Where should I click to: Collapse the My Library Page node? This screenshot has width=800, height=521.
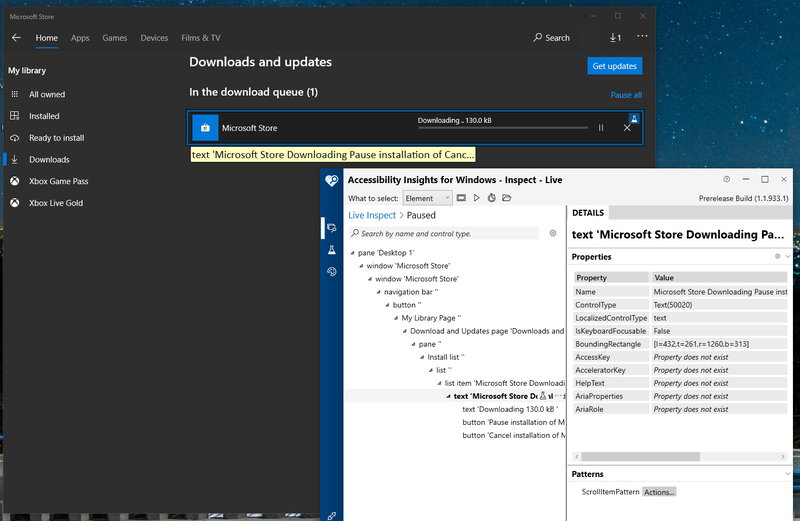coord(396,318)
